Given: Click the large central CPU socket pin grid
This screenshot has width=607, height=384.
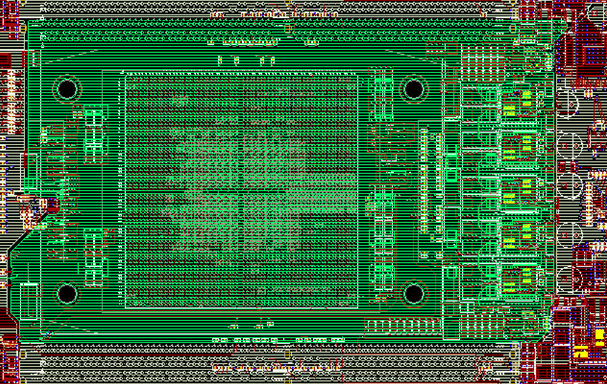Looking at the screenshot, I should click(x=241, y=191).
